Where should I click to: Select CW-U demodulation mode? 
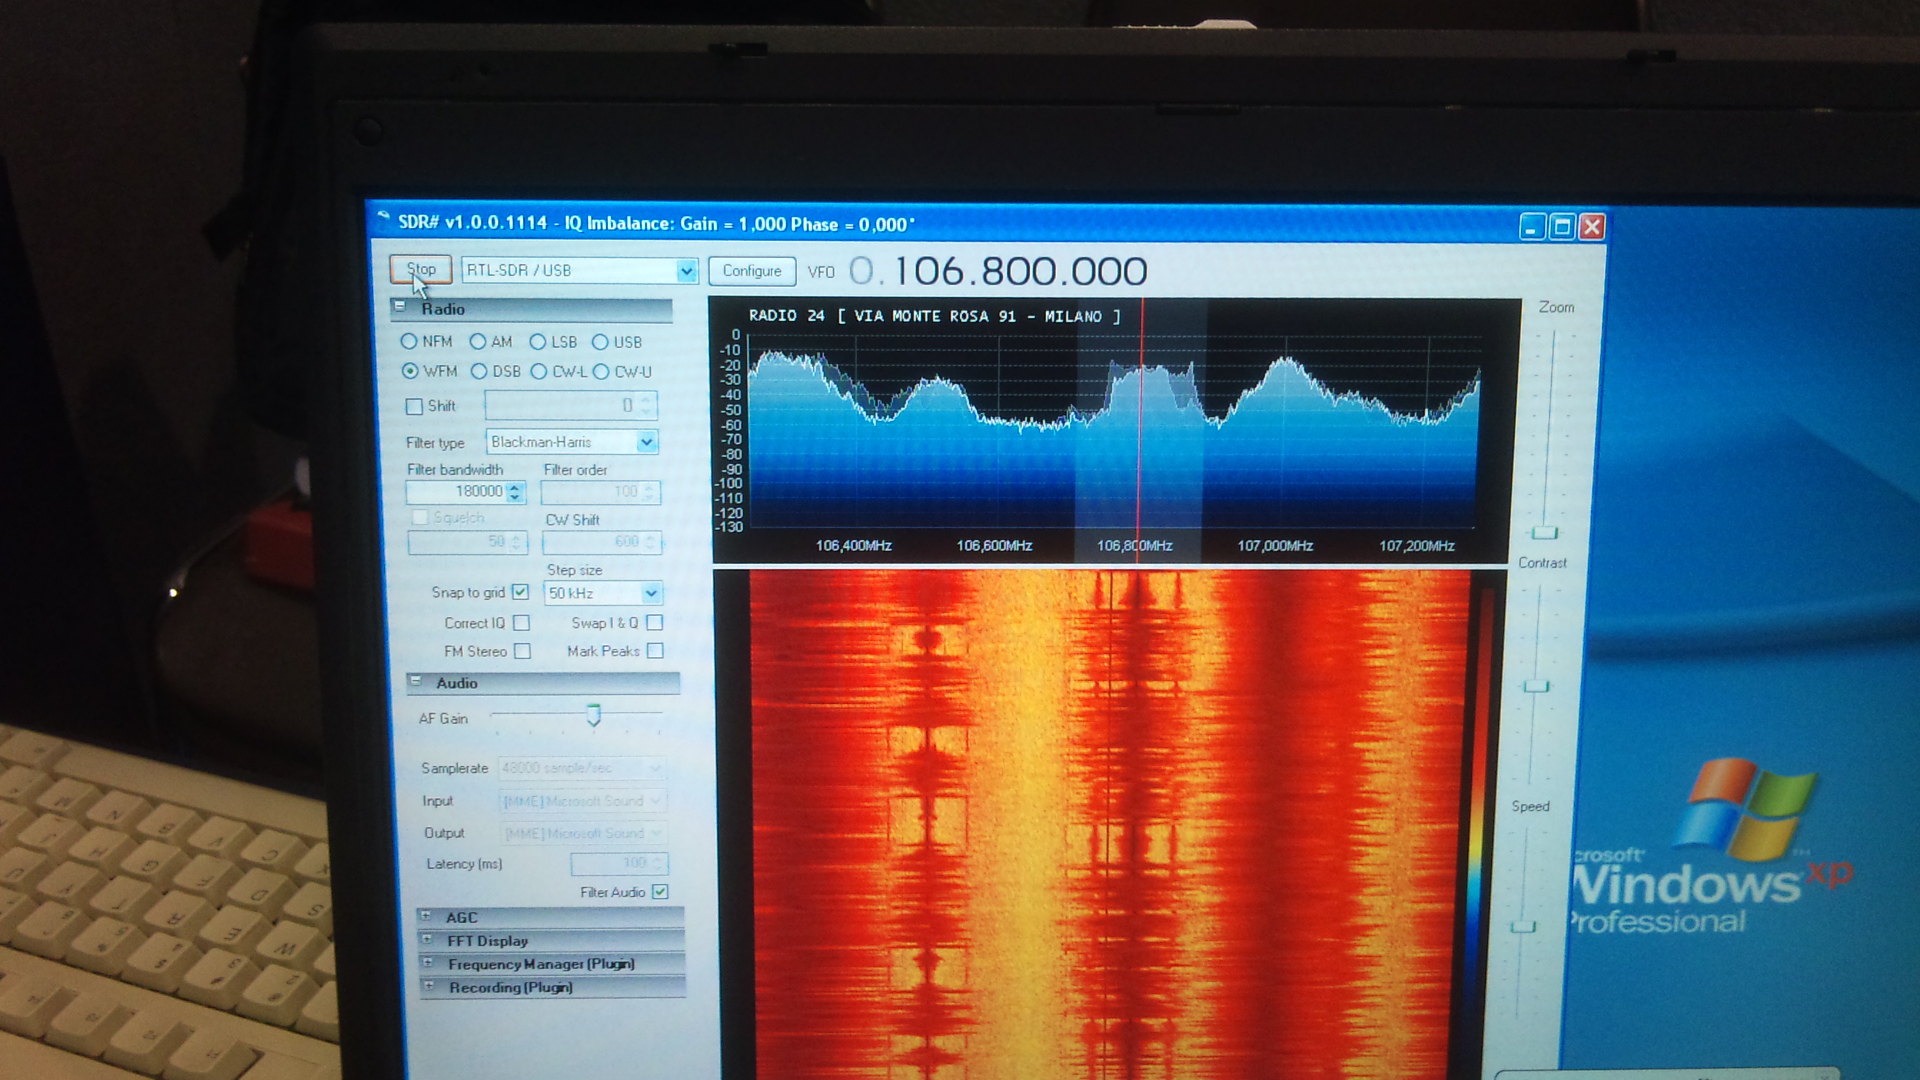point(601,372)
